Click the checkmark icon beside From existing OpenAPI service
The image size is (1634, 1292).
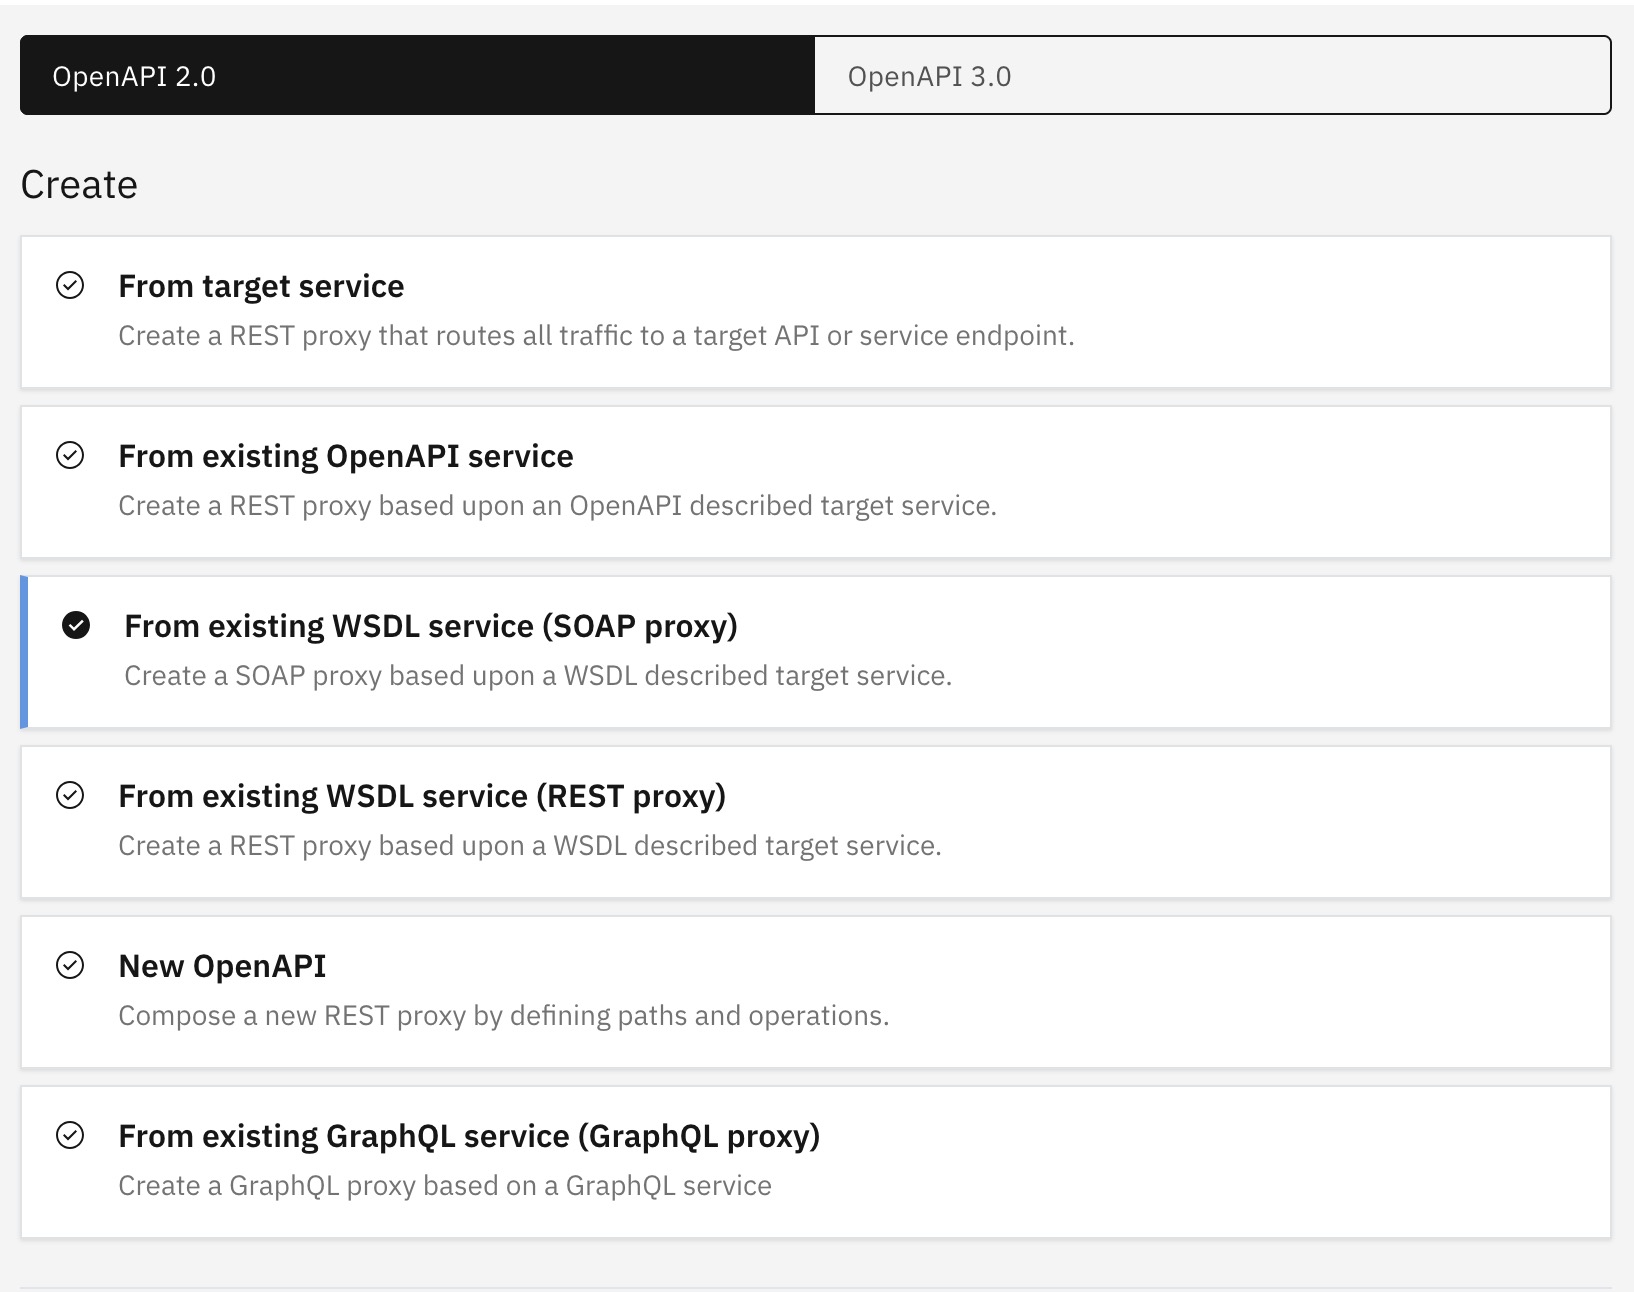point(70,456)
